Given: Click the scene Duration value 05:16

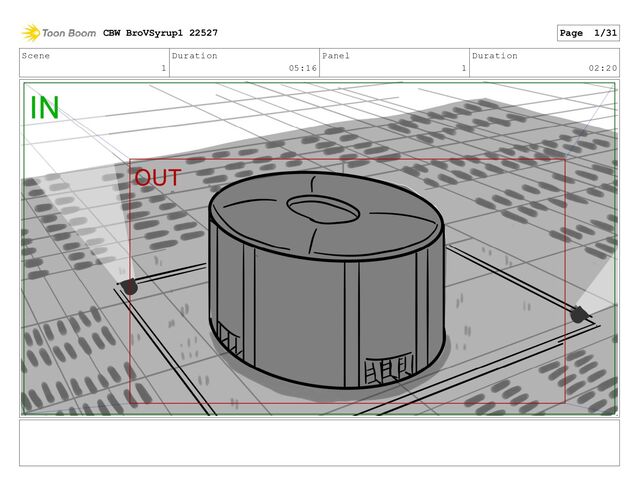Looking at the screenshot, I should (302, 68).
